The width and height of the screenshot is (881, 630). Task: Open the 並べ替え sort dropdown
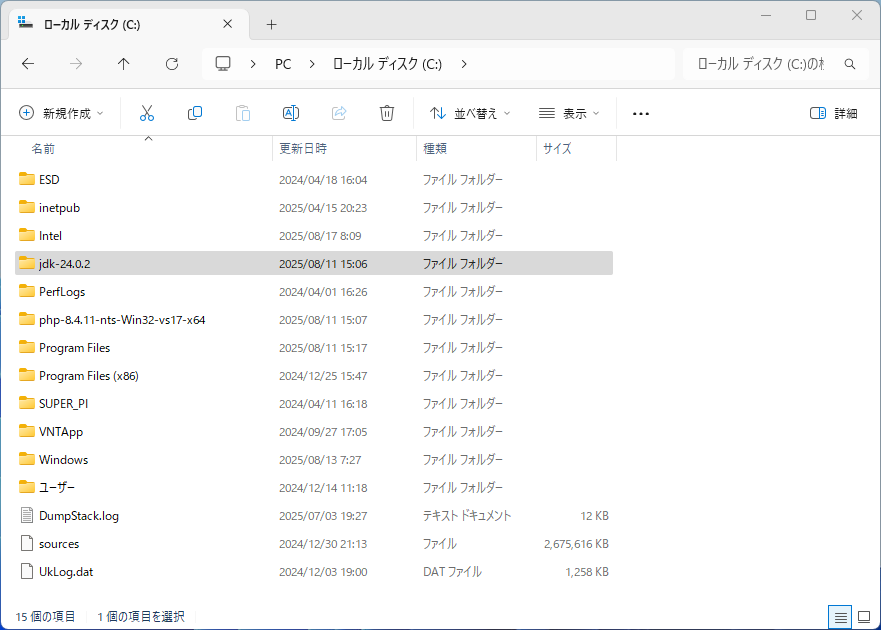[x=470, y=113]
